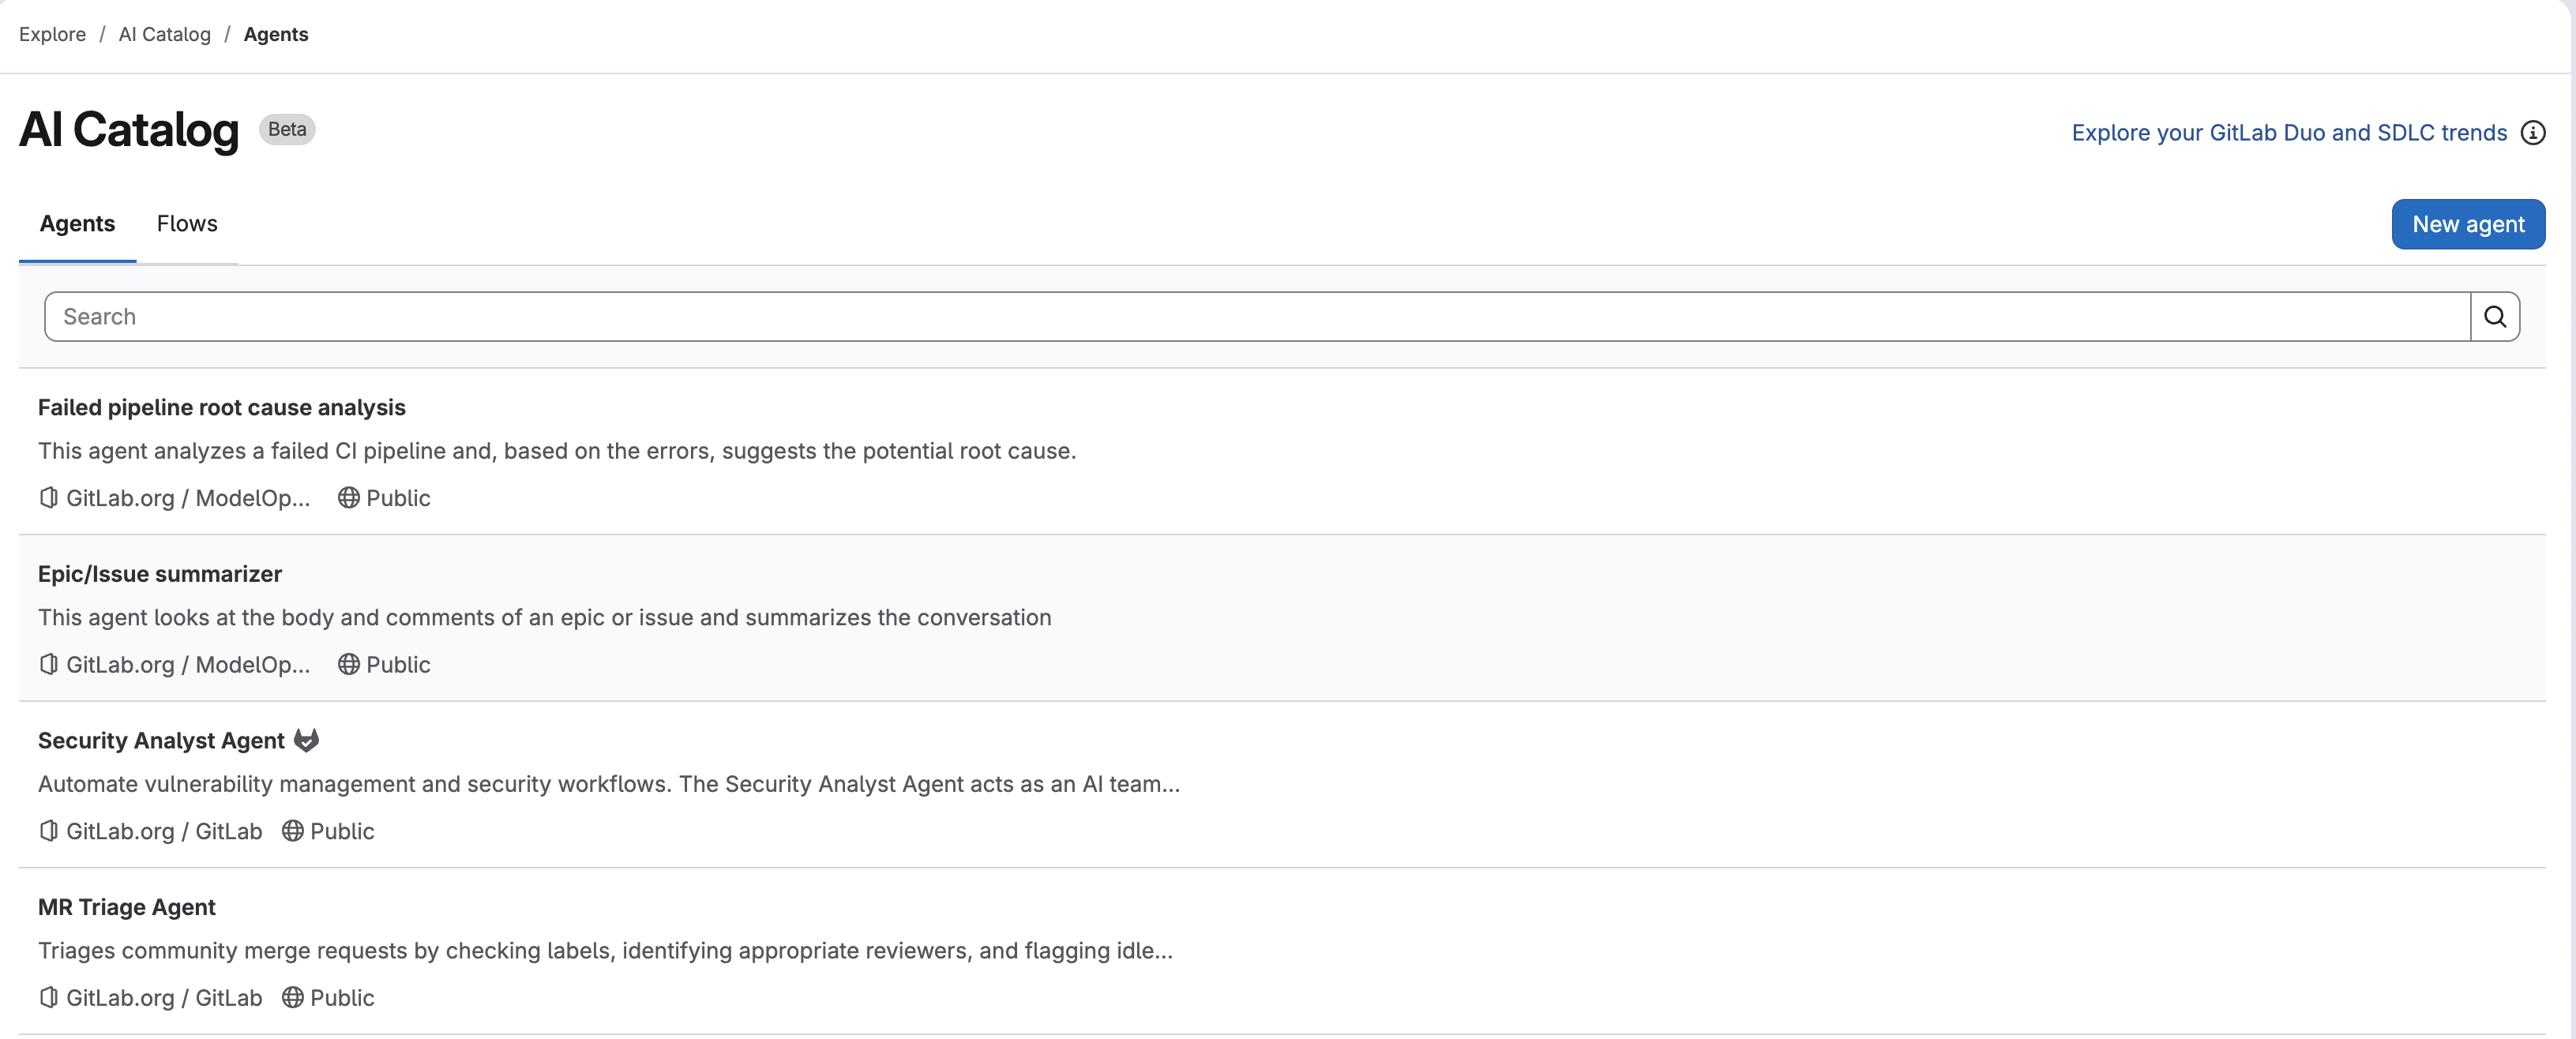
Task: Open the Epic/Issue summarizer agent
Action: (160, 574)
